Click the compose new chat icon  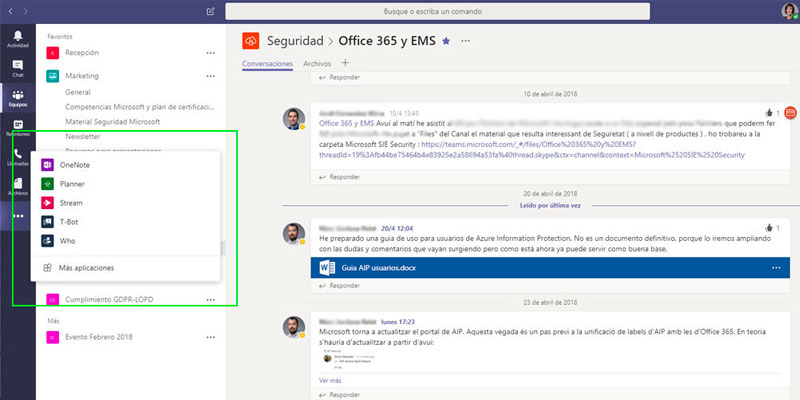pos(211,11)
